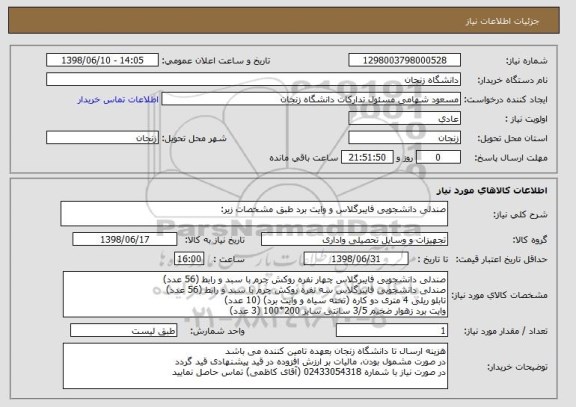Click the جزئیات اطلاعات نیاز header bar
The image size is (576, 407).
coord(284,21)
